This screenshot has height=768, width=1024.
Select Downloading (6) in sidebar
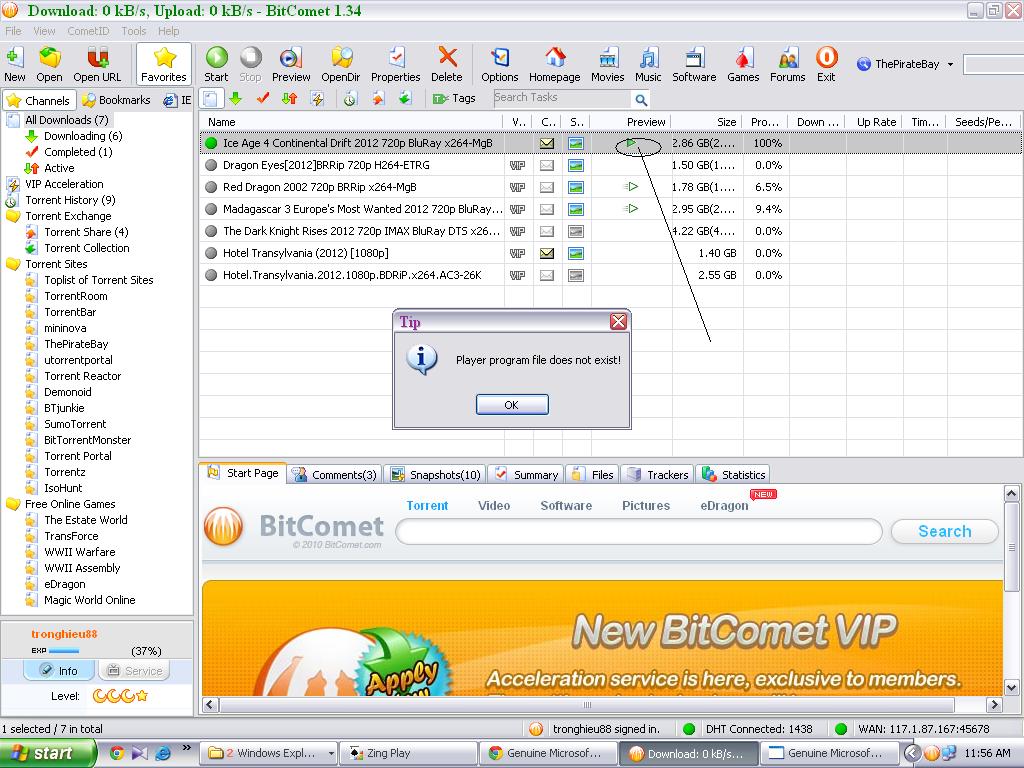pyautogui.click(x=83, y=136)
